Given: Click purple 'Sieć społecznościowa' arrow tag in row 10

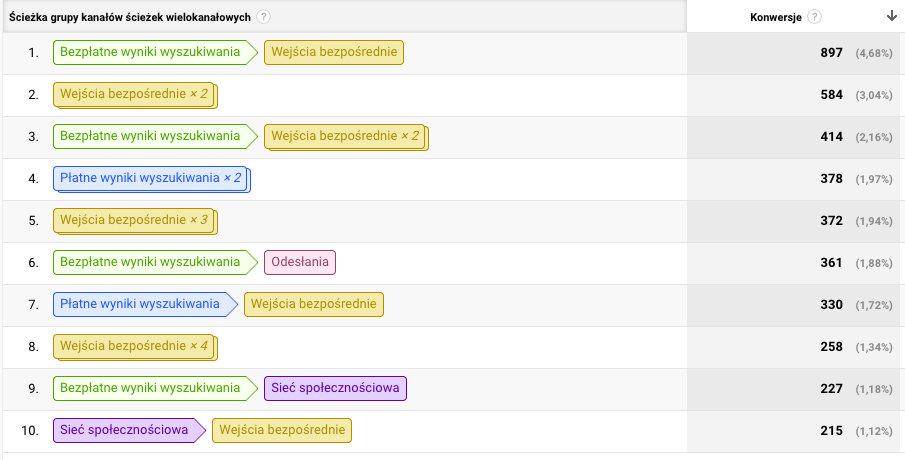Looking at the screenshot, I should 129,431.
